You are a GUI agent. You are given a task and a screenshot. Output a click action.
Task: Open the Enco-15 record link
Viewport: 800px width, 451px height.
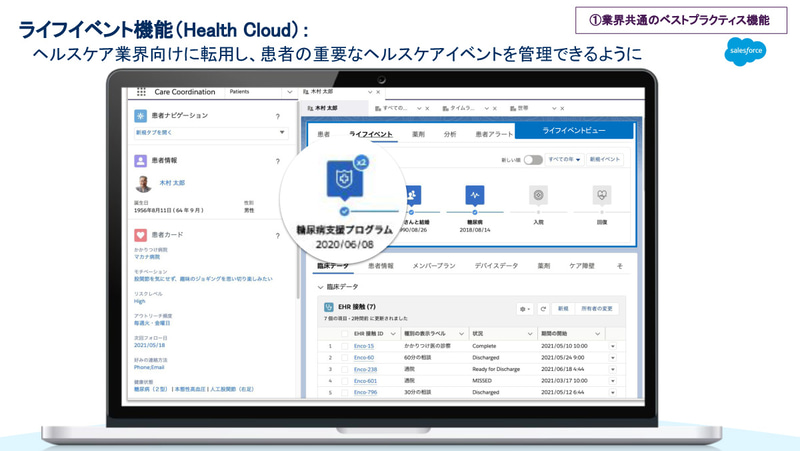(364, 346)
